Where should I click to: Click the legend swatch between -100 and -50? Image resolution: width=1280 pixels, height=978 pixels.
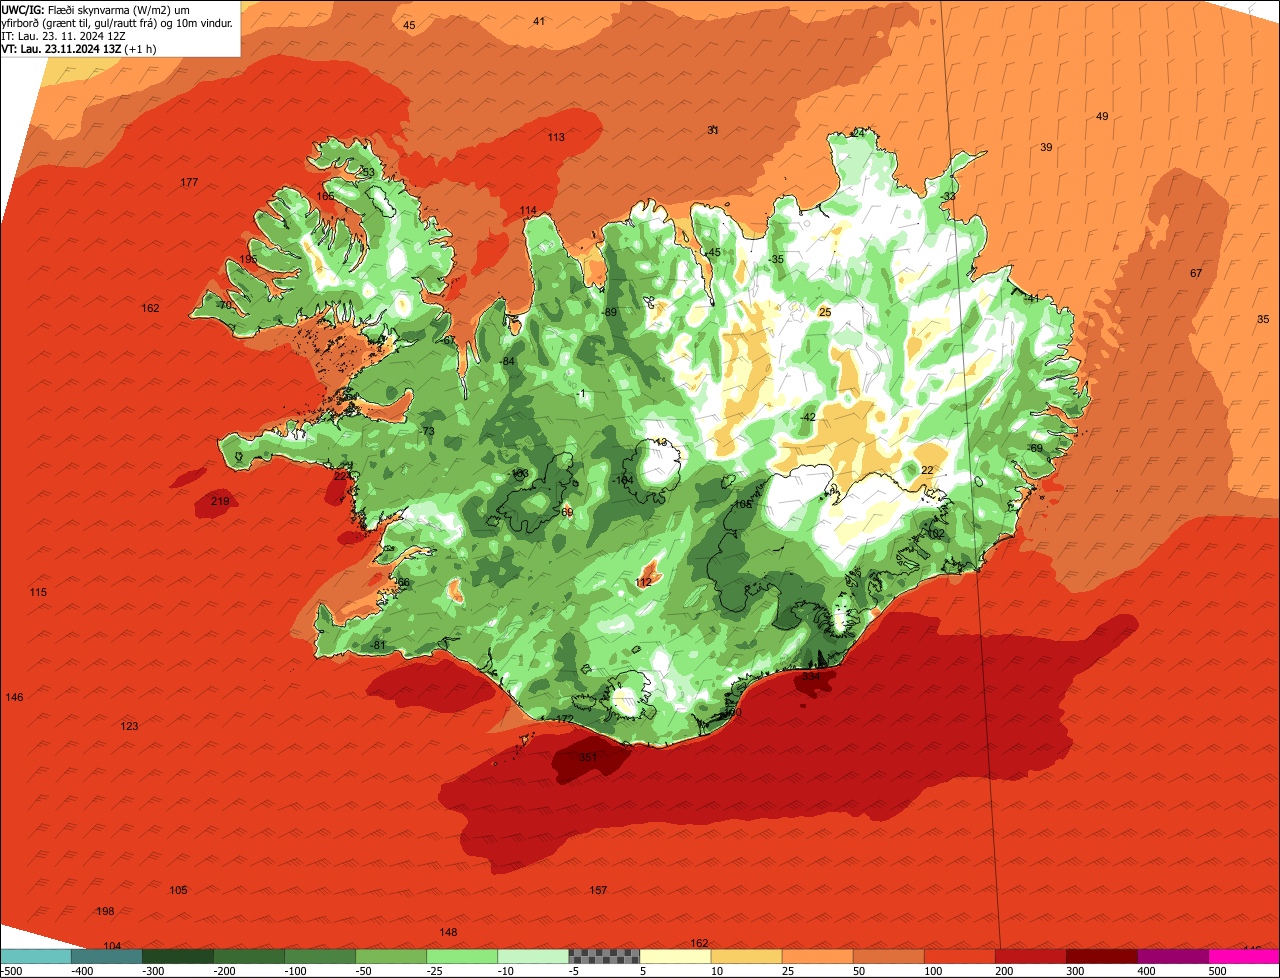(319, 956)
